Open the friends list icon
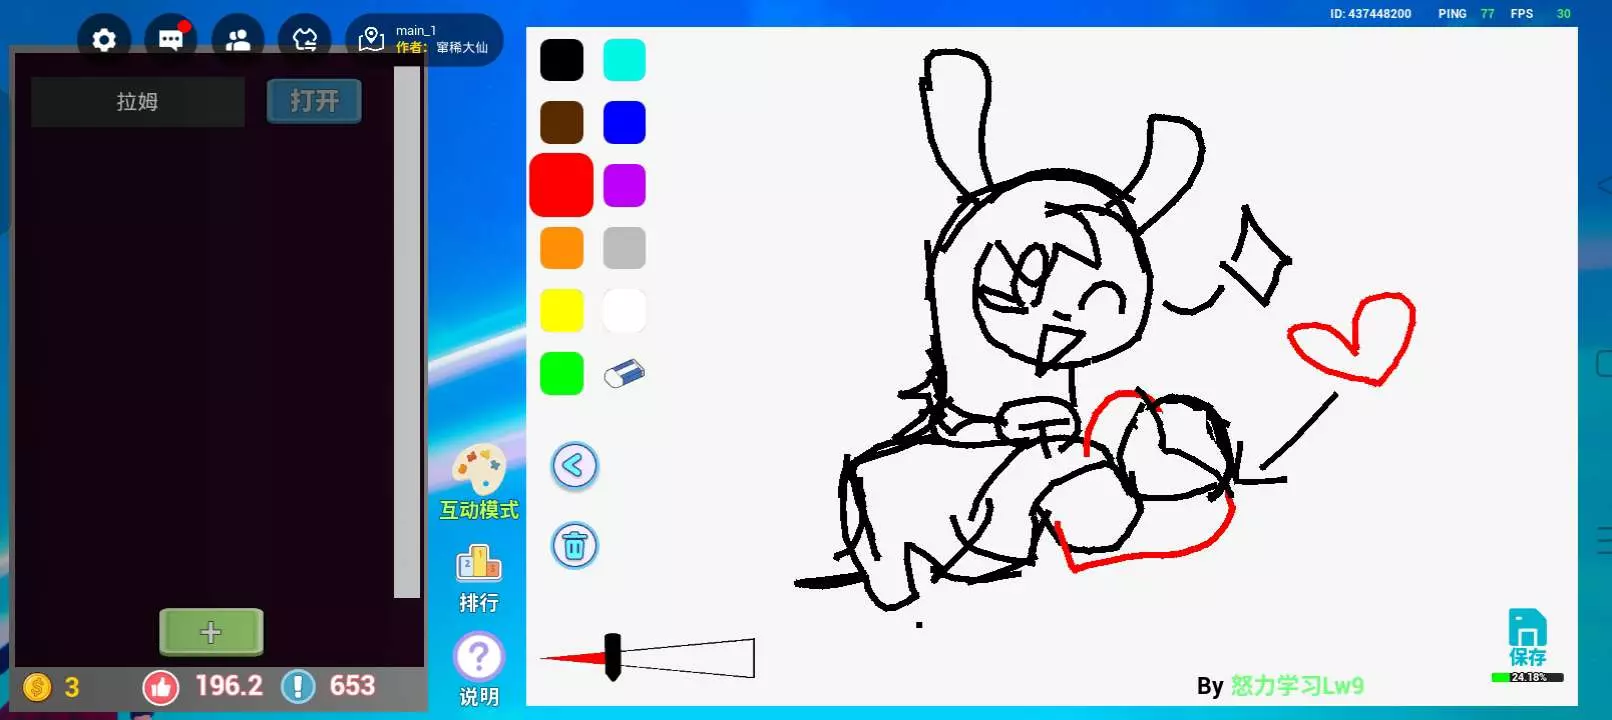The width and height of the screenshot is (1612, 720). point(238,40)
